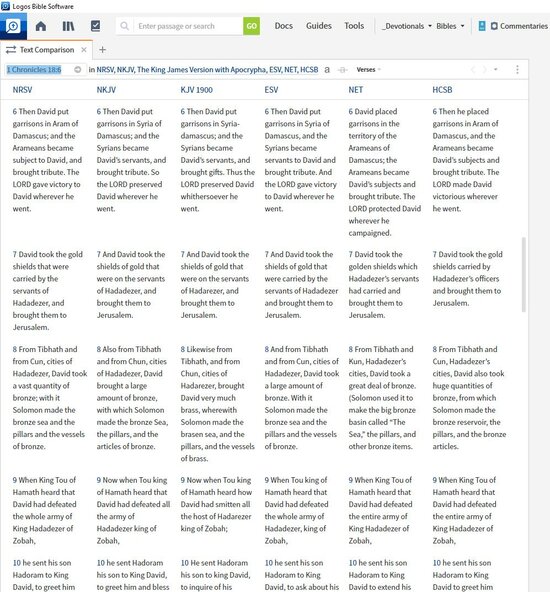The width and height of the screenshot is (550, 592).
Task: Click the HCSB column header
Action: click(x=442, y=90)
